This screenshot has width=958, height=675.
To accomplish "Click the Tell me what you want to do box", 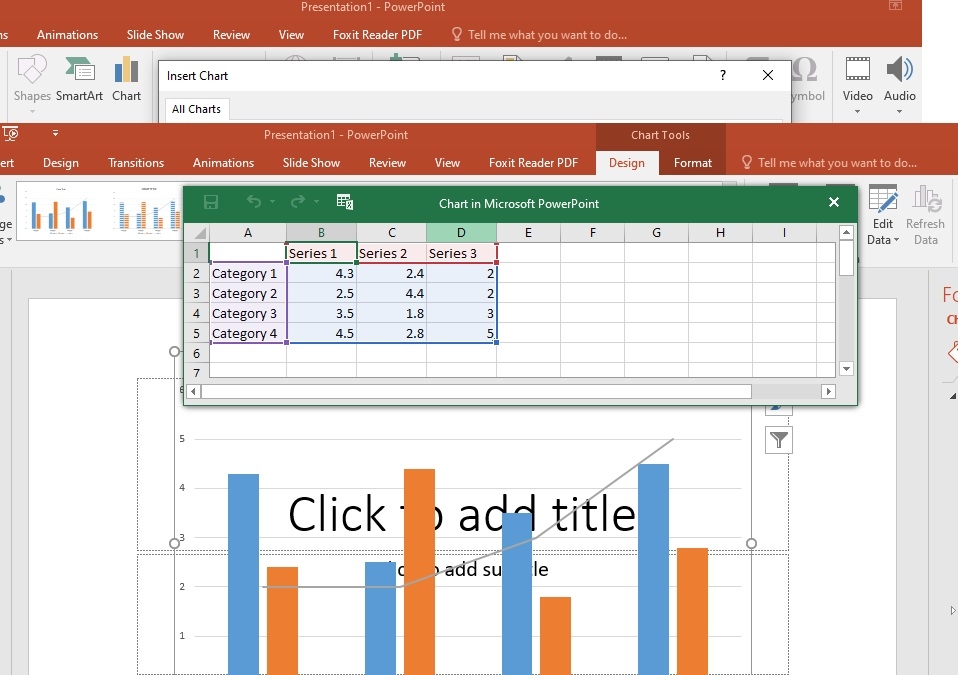I will [836, 163].
